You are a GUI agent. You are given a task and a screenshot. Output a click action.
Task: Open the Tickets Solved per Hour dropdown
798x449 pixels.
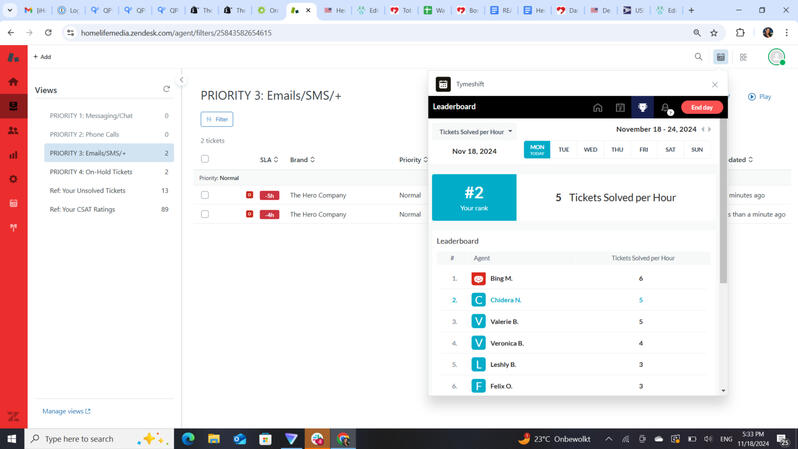click(475, 132)
